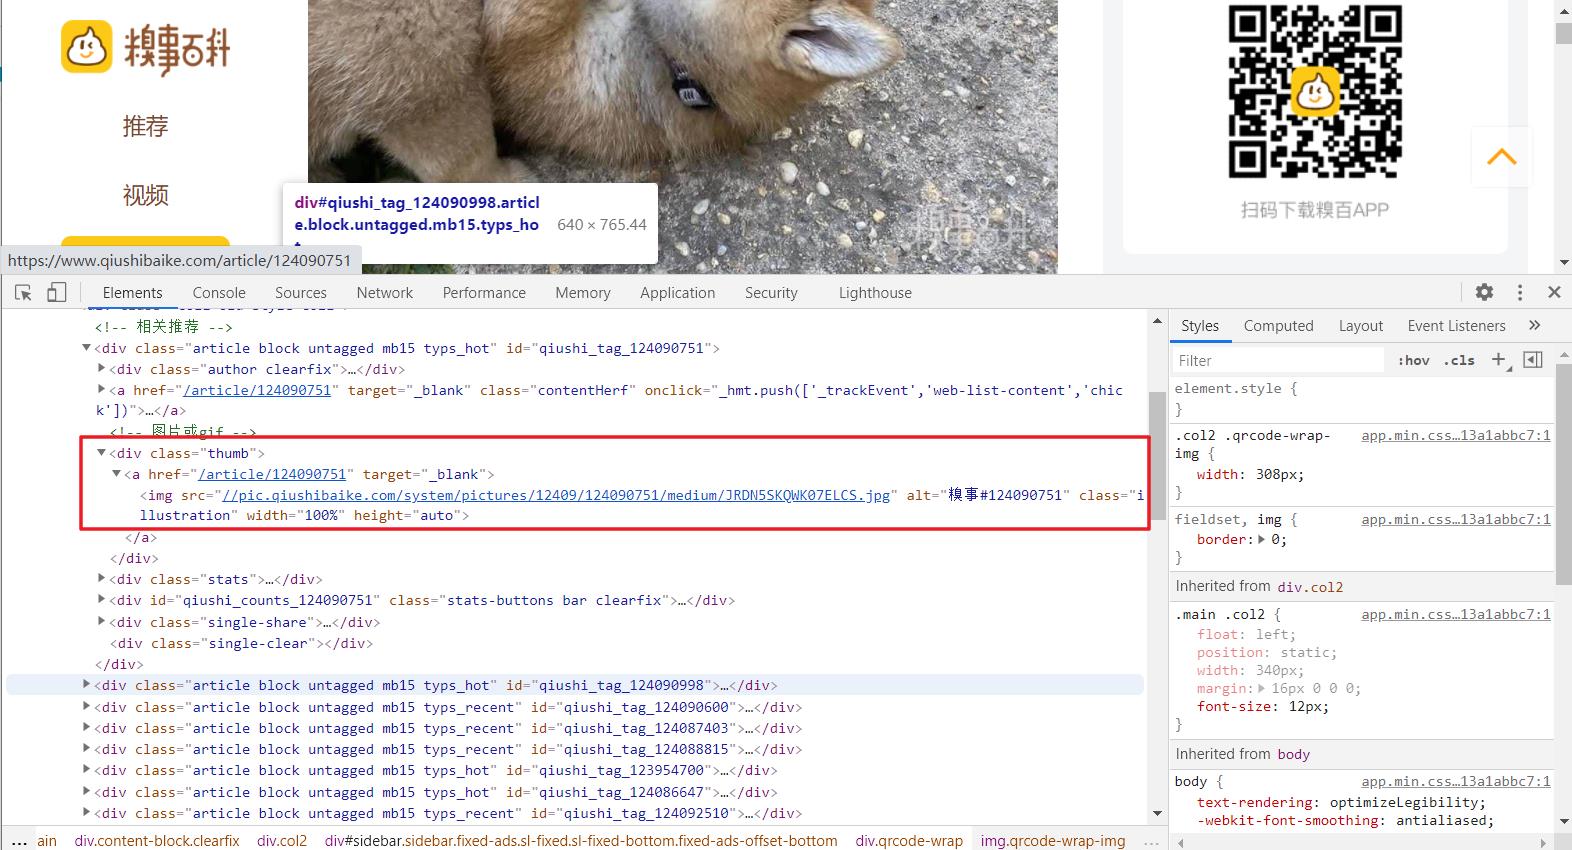Collapse the thumb div node
1572x850 pixels.
pyautogui.click(x=101, y=453)
